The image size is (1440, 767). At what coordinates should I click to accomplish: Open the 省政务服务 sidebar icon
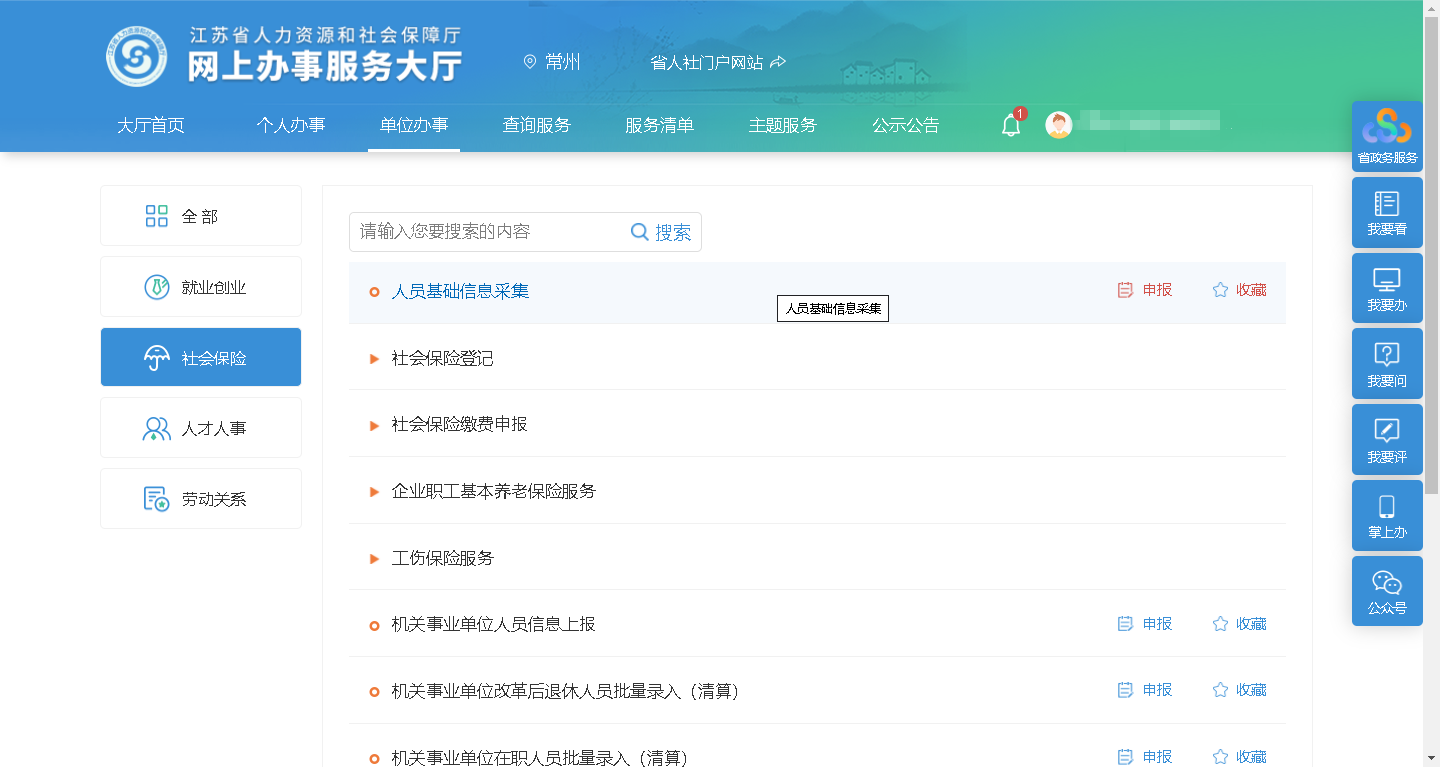click(1386, 136)
